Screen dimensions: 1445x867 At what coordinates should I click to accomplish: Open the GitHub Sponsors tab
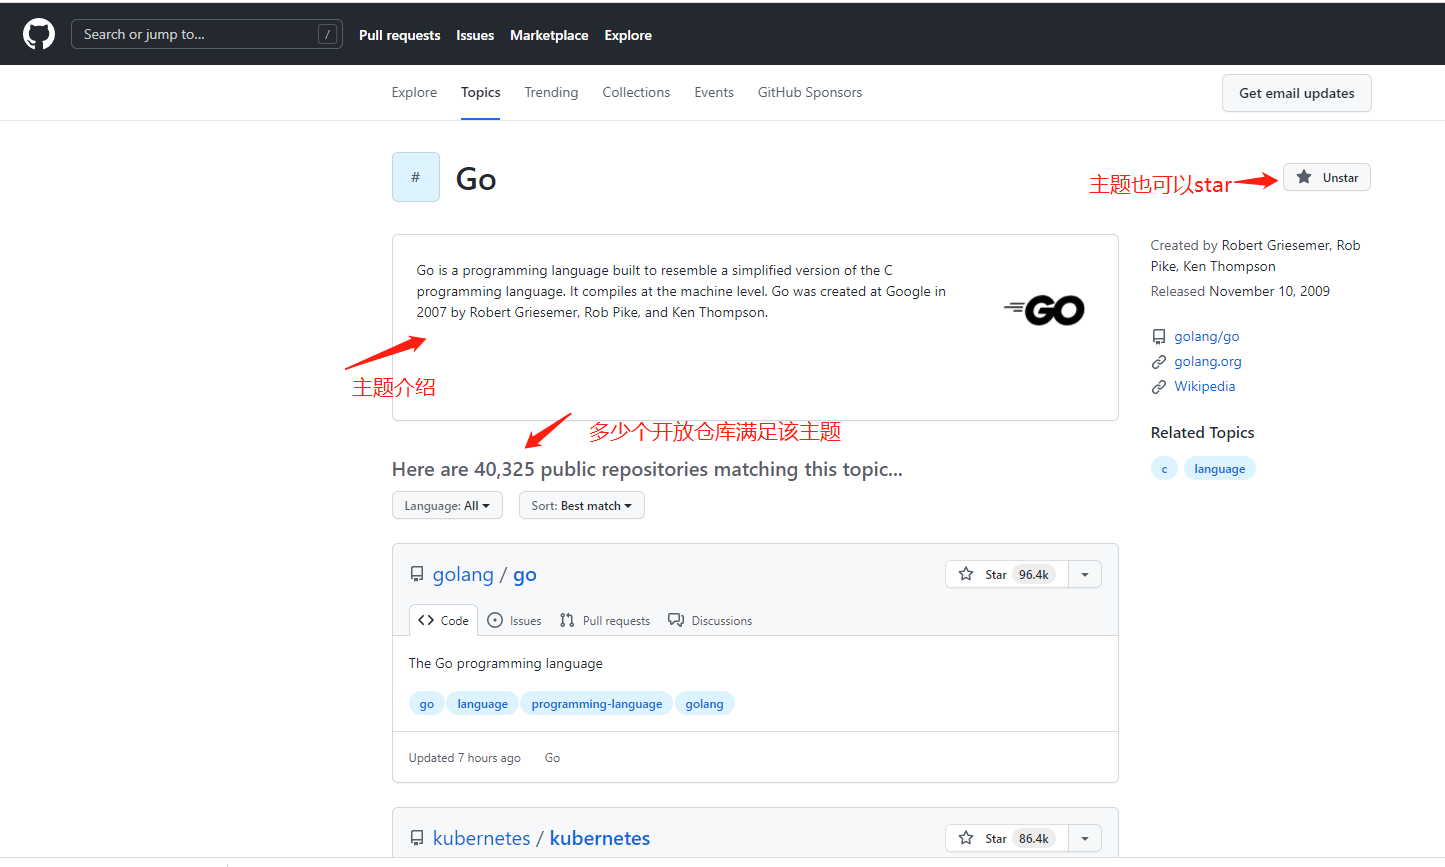(810, 92)
